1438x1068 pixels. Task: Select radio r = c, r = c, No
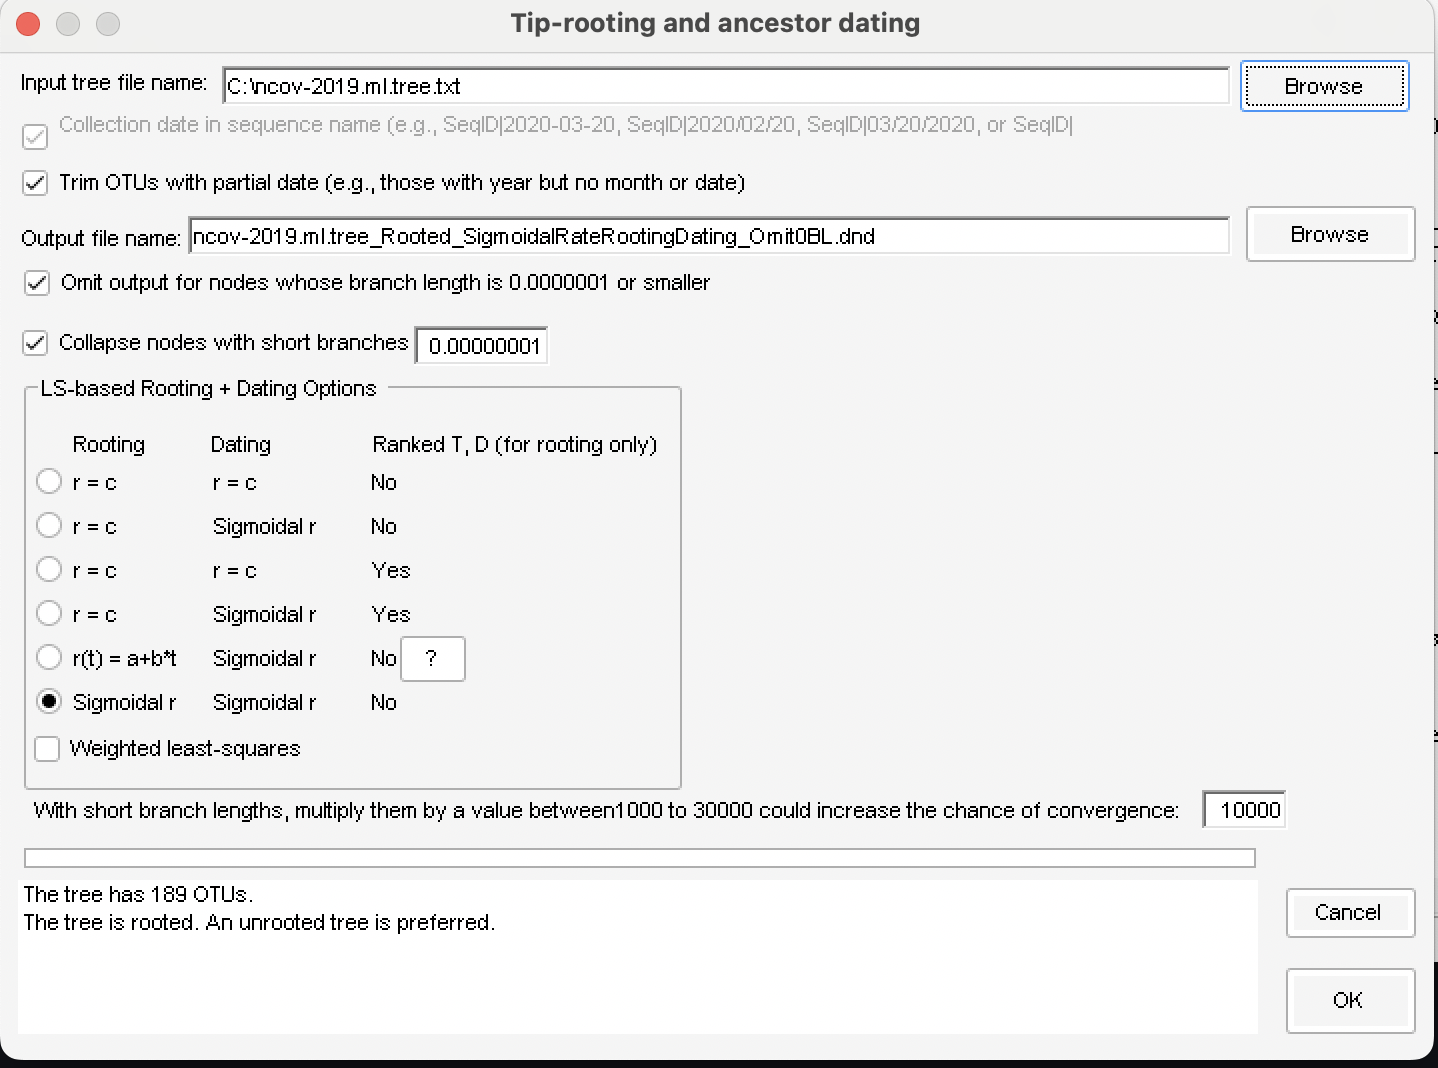point(49,482)
